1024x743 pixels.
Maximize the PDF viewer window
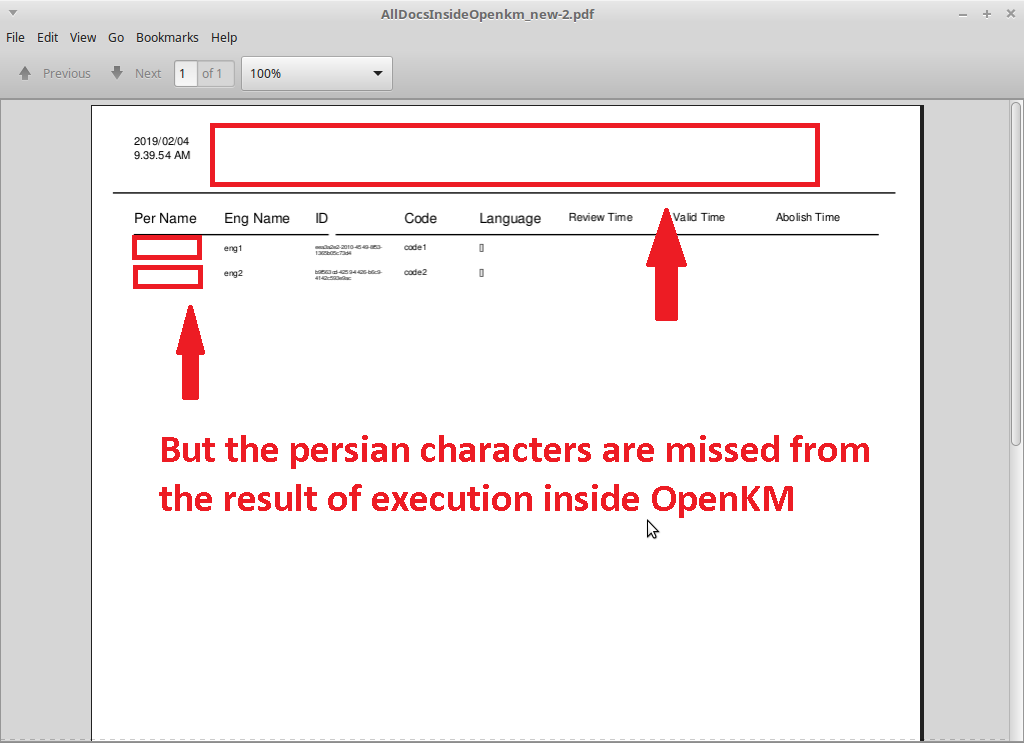pos(986,14)
